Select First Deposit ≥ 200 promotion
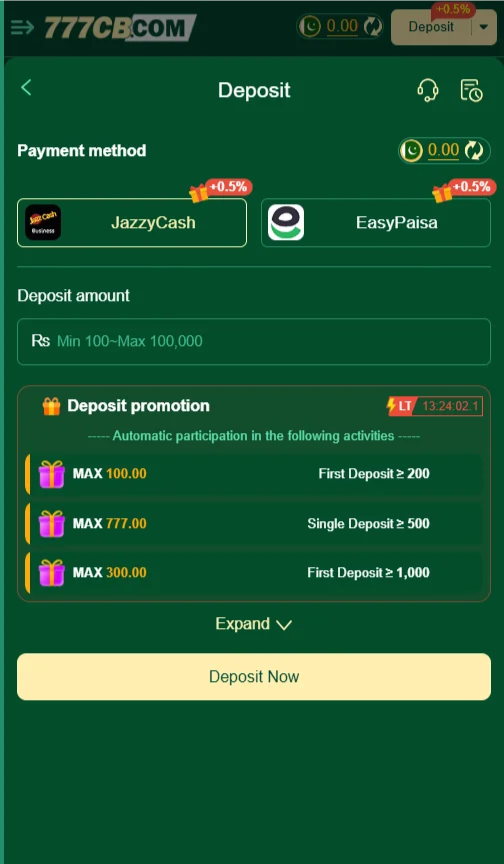The width and height of the screenshot is (504, 864). [254, 474]
